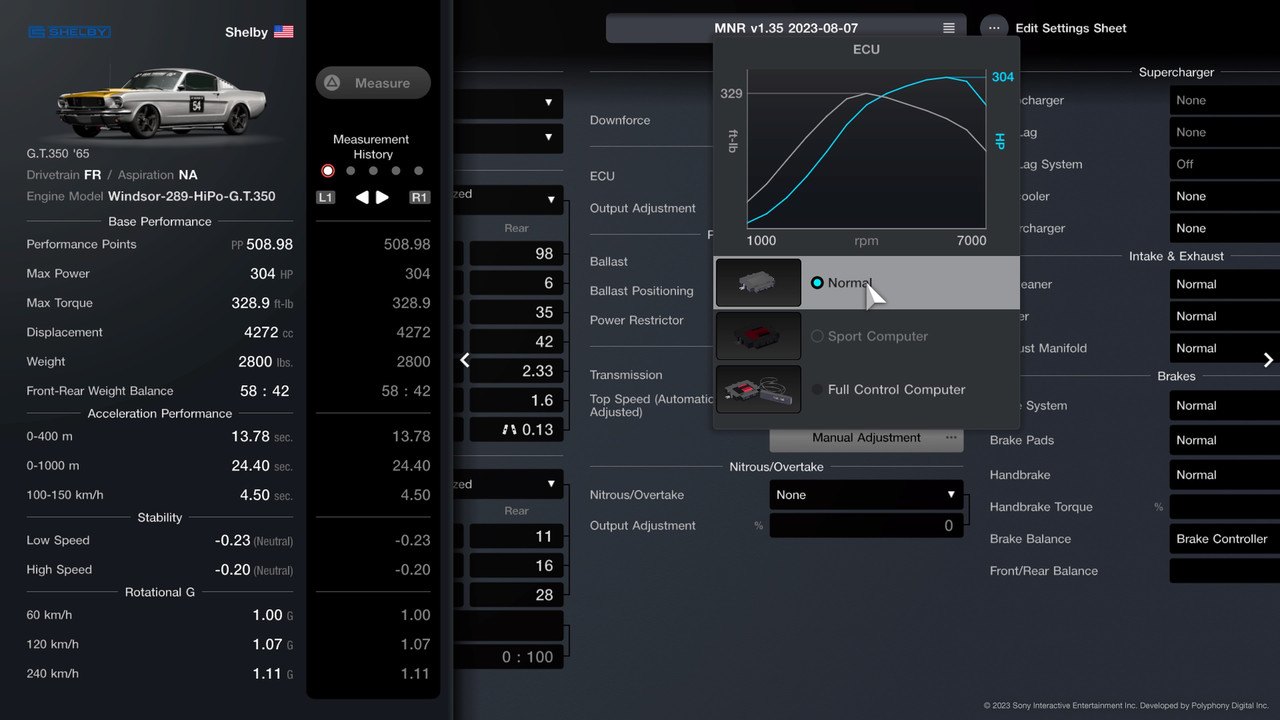
Task: Open the Brake Balance Brake Controller dropdown
Action: [x=1225, y=539]
